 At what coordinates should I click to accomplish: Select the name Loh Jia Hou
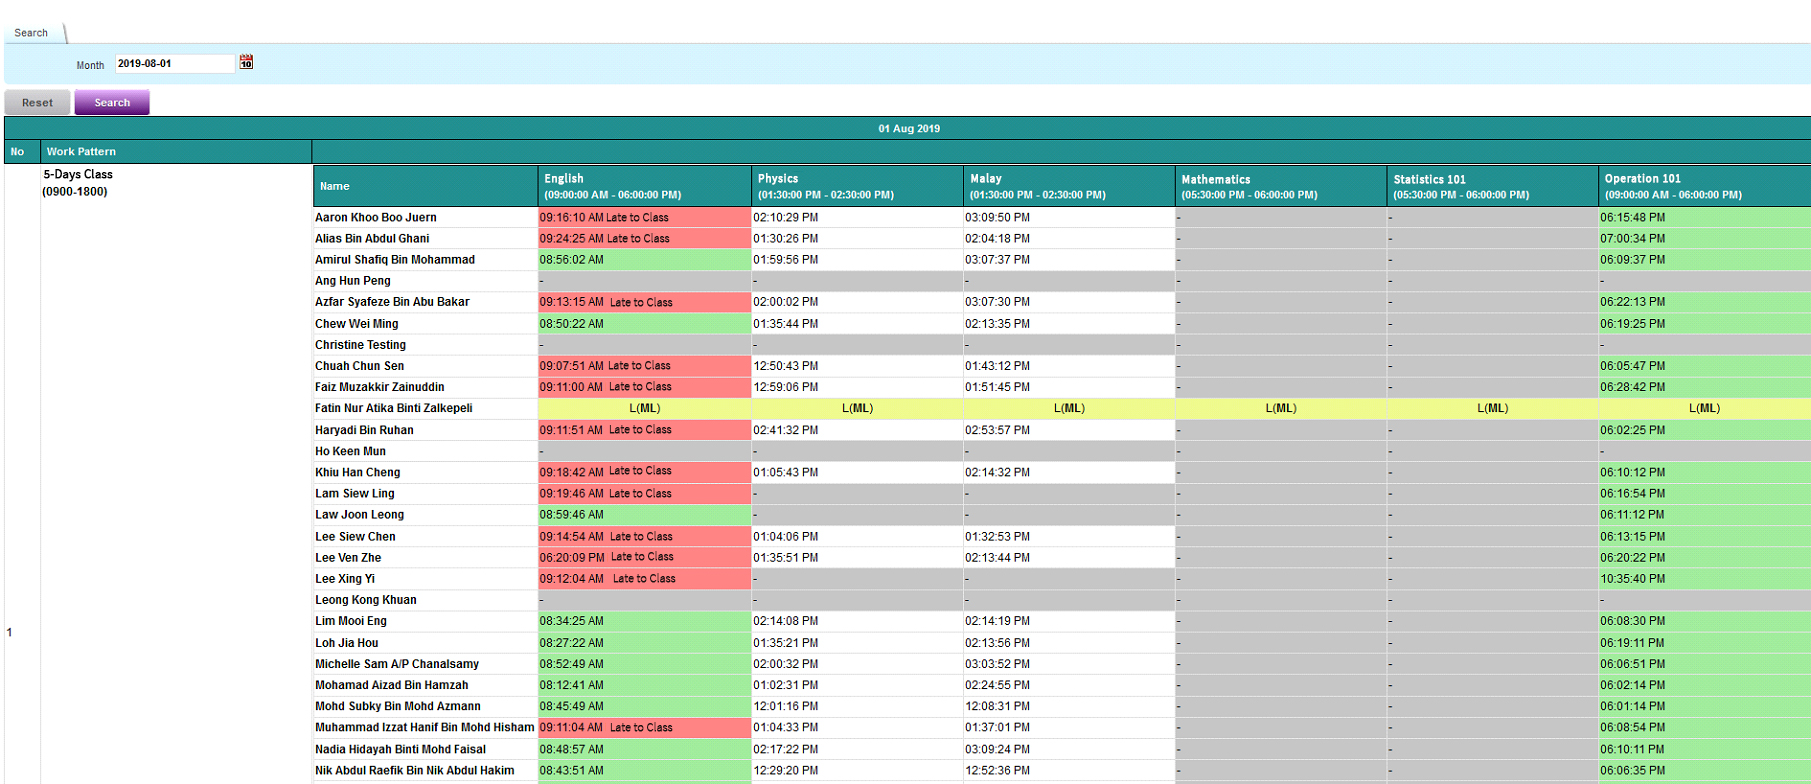[346, 643]
